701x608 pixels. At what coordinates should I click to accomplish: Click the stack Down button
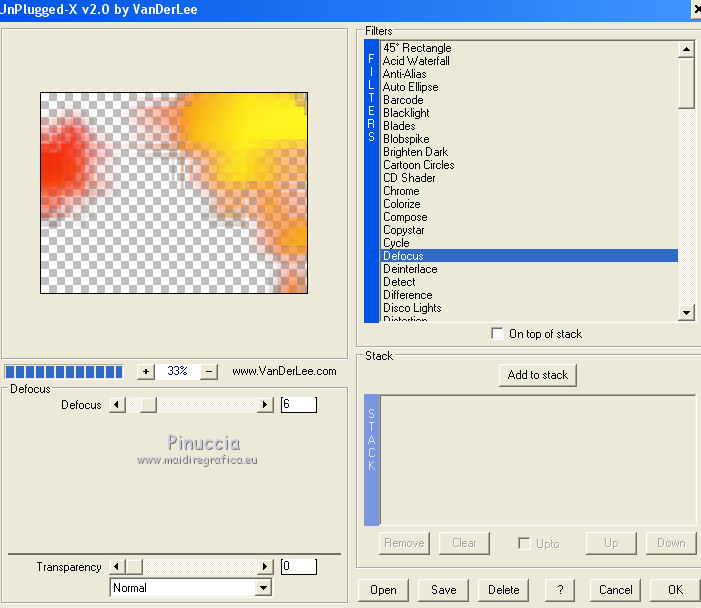coord(671,543)
